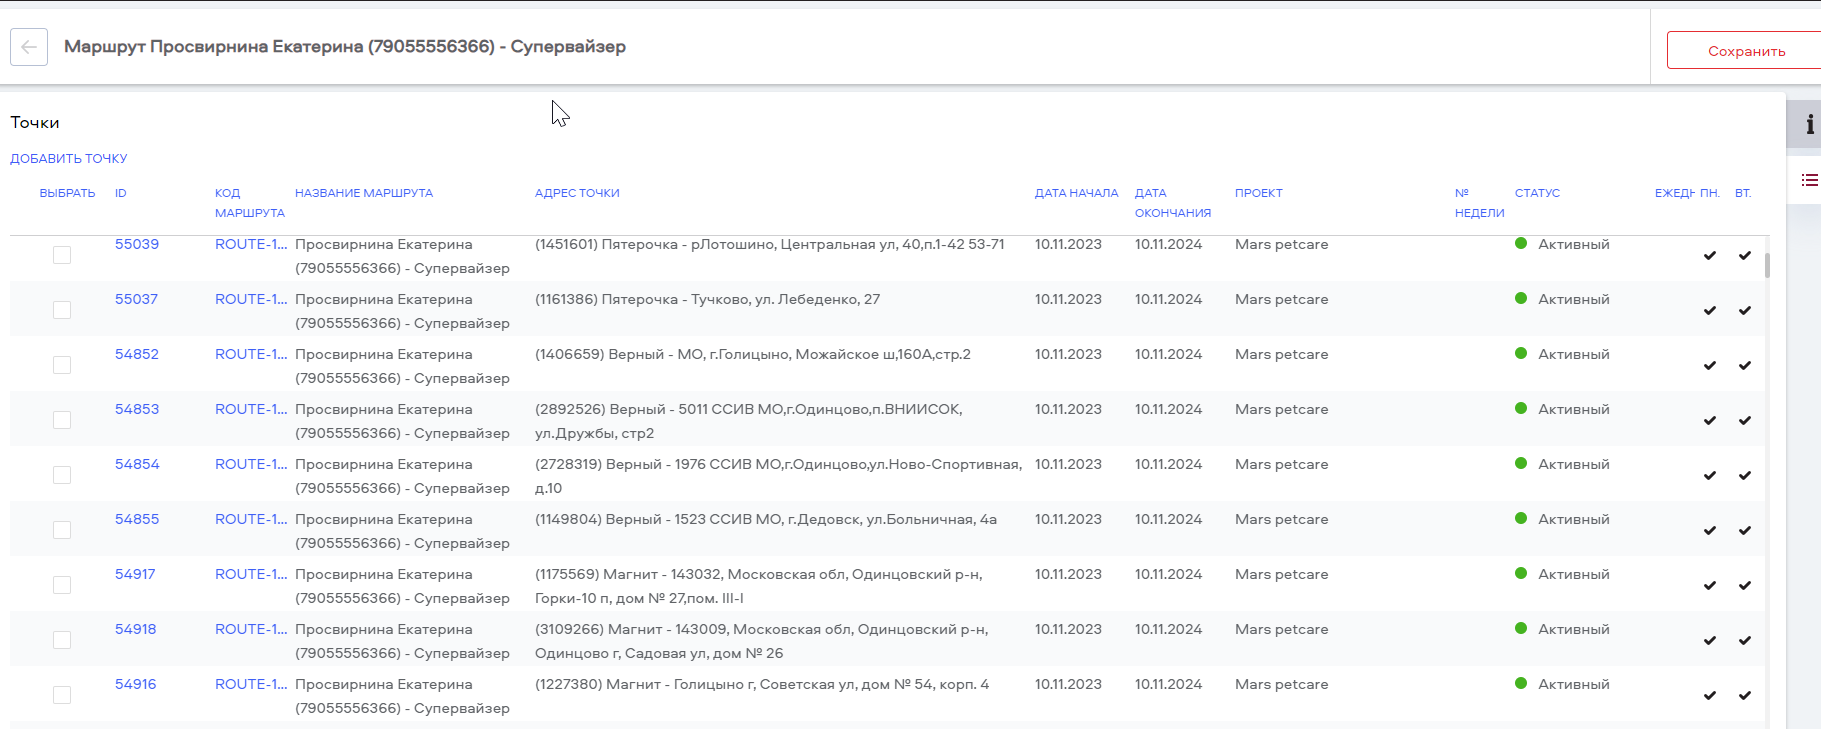Sort by Название маршрута column header
The width and height of the screenshot is (1821, 729).
click(364, 193)
